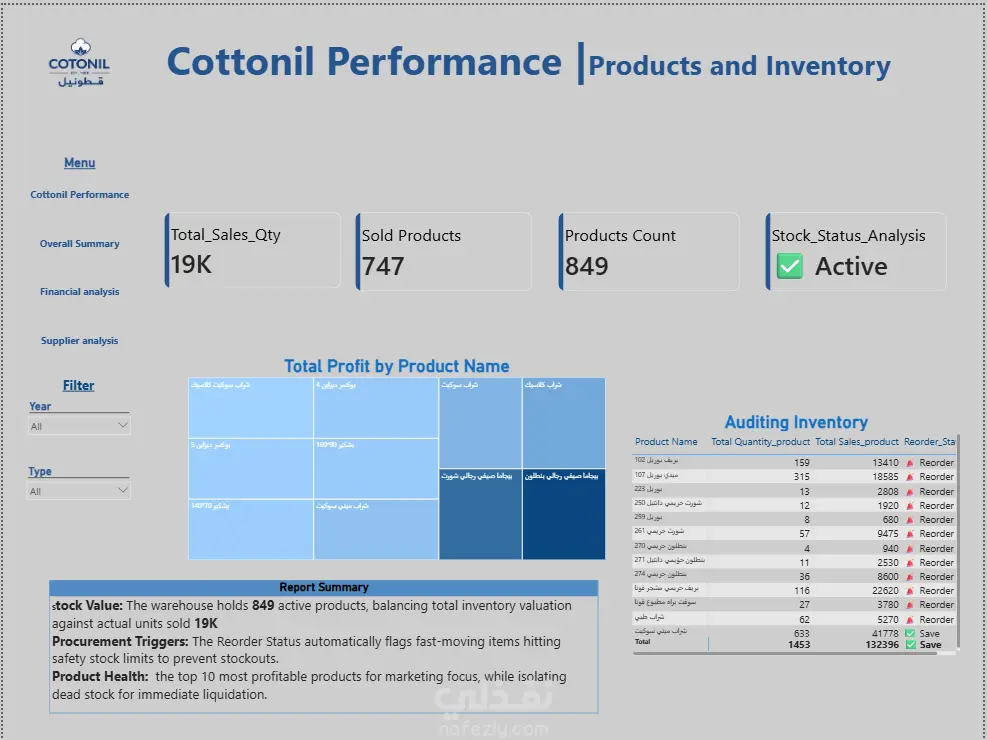Screen dimensions: 987x740
Task: Click the Auditing Inventory vertical scrollbar
Action: (x=958, y=541)
